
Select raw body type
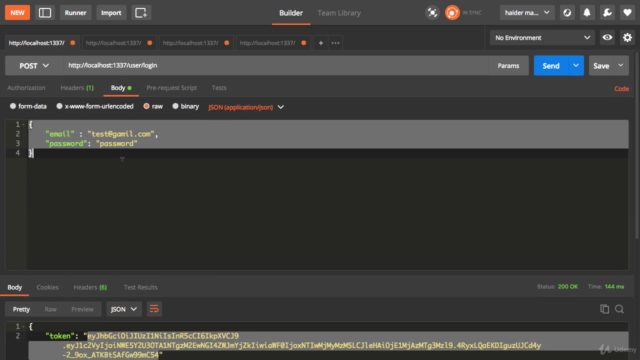pyautogui.click(x=153, y=106)
